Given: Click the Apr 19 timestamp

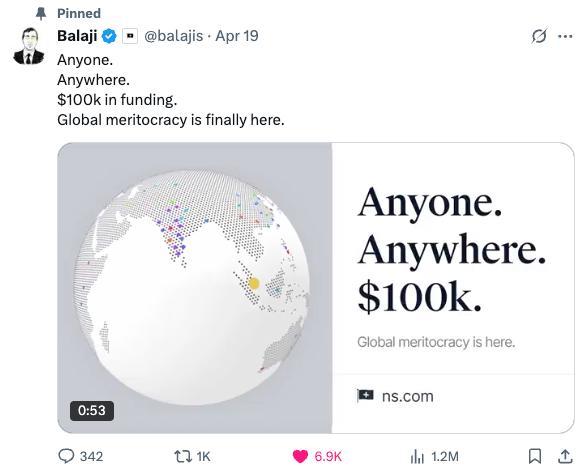Looking at the screenshot, I should 237,36.
